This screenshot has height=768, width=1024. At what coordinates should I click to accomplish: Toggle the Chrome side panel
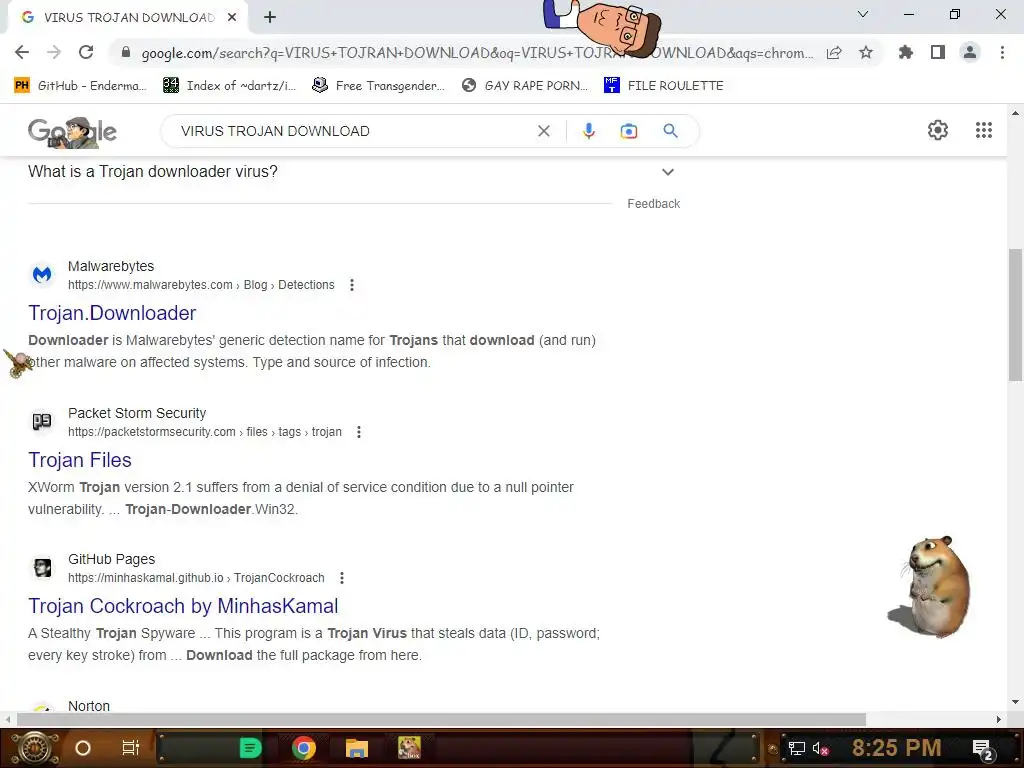(x=938, y=52)
